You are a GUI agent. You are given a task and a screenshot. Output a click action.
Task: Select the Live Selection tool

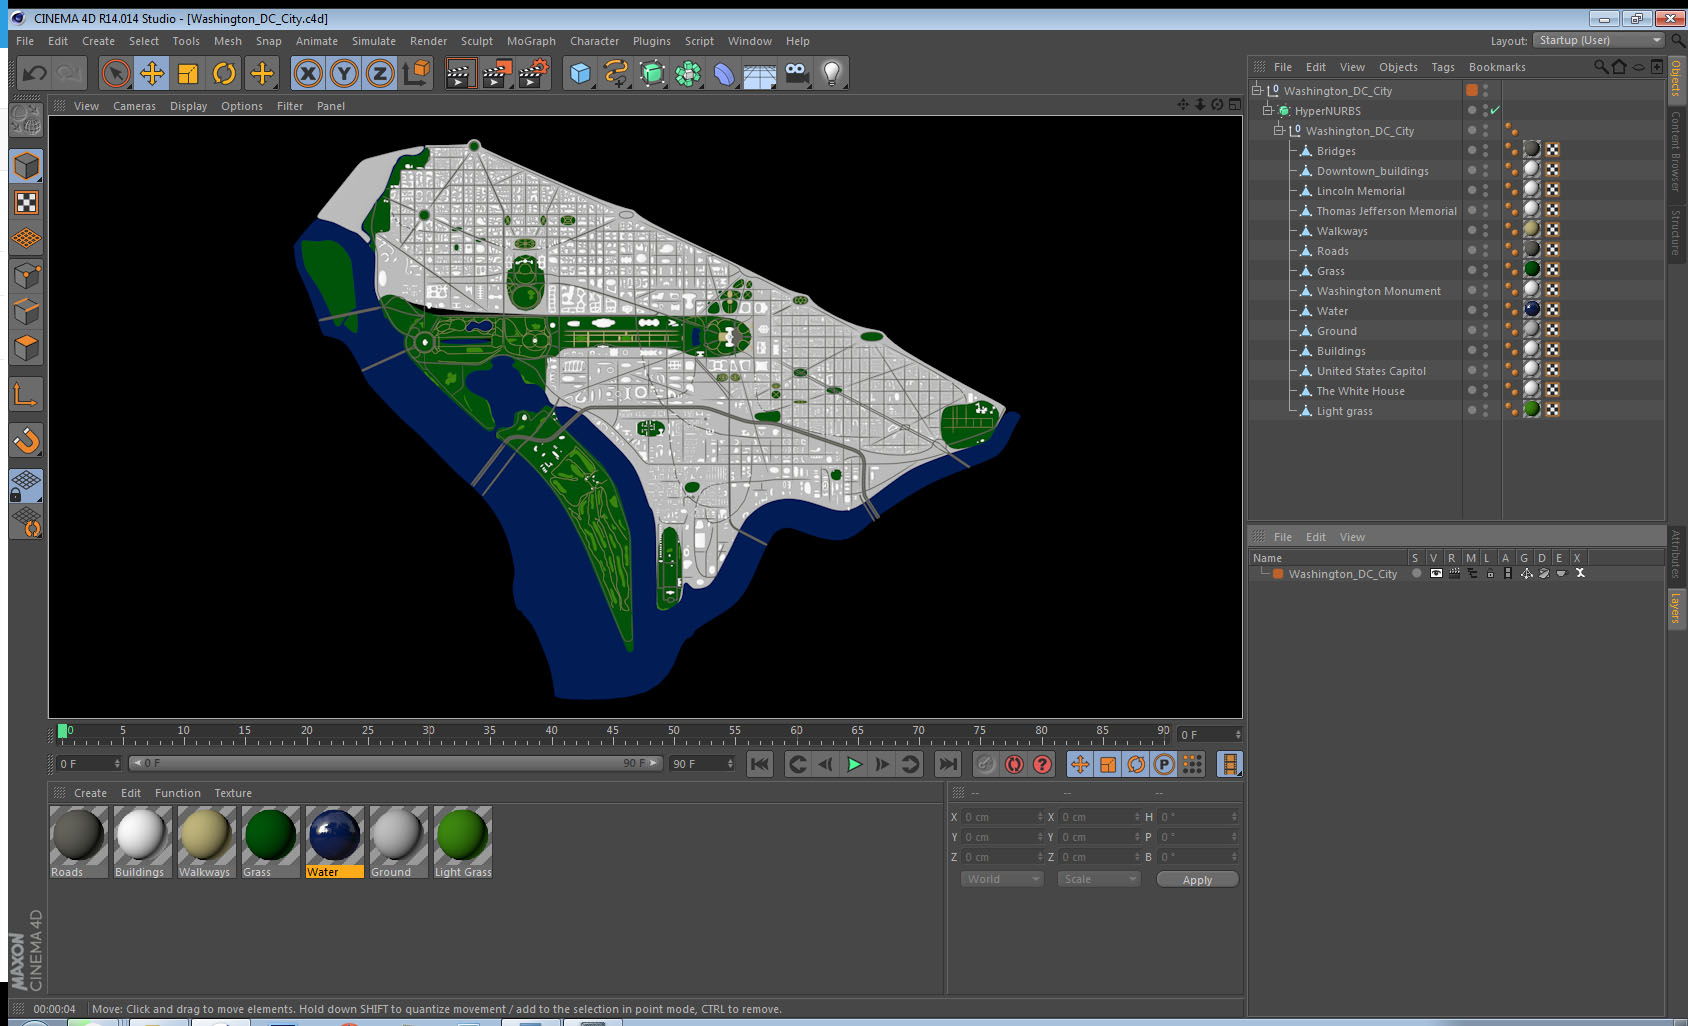pos(116,73)
